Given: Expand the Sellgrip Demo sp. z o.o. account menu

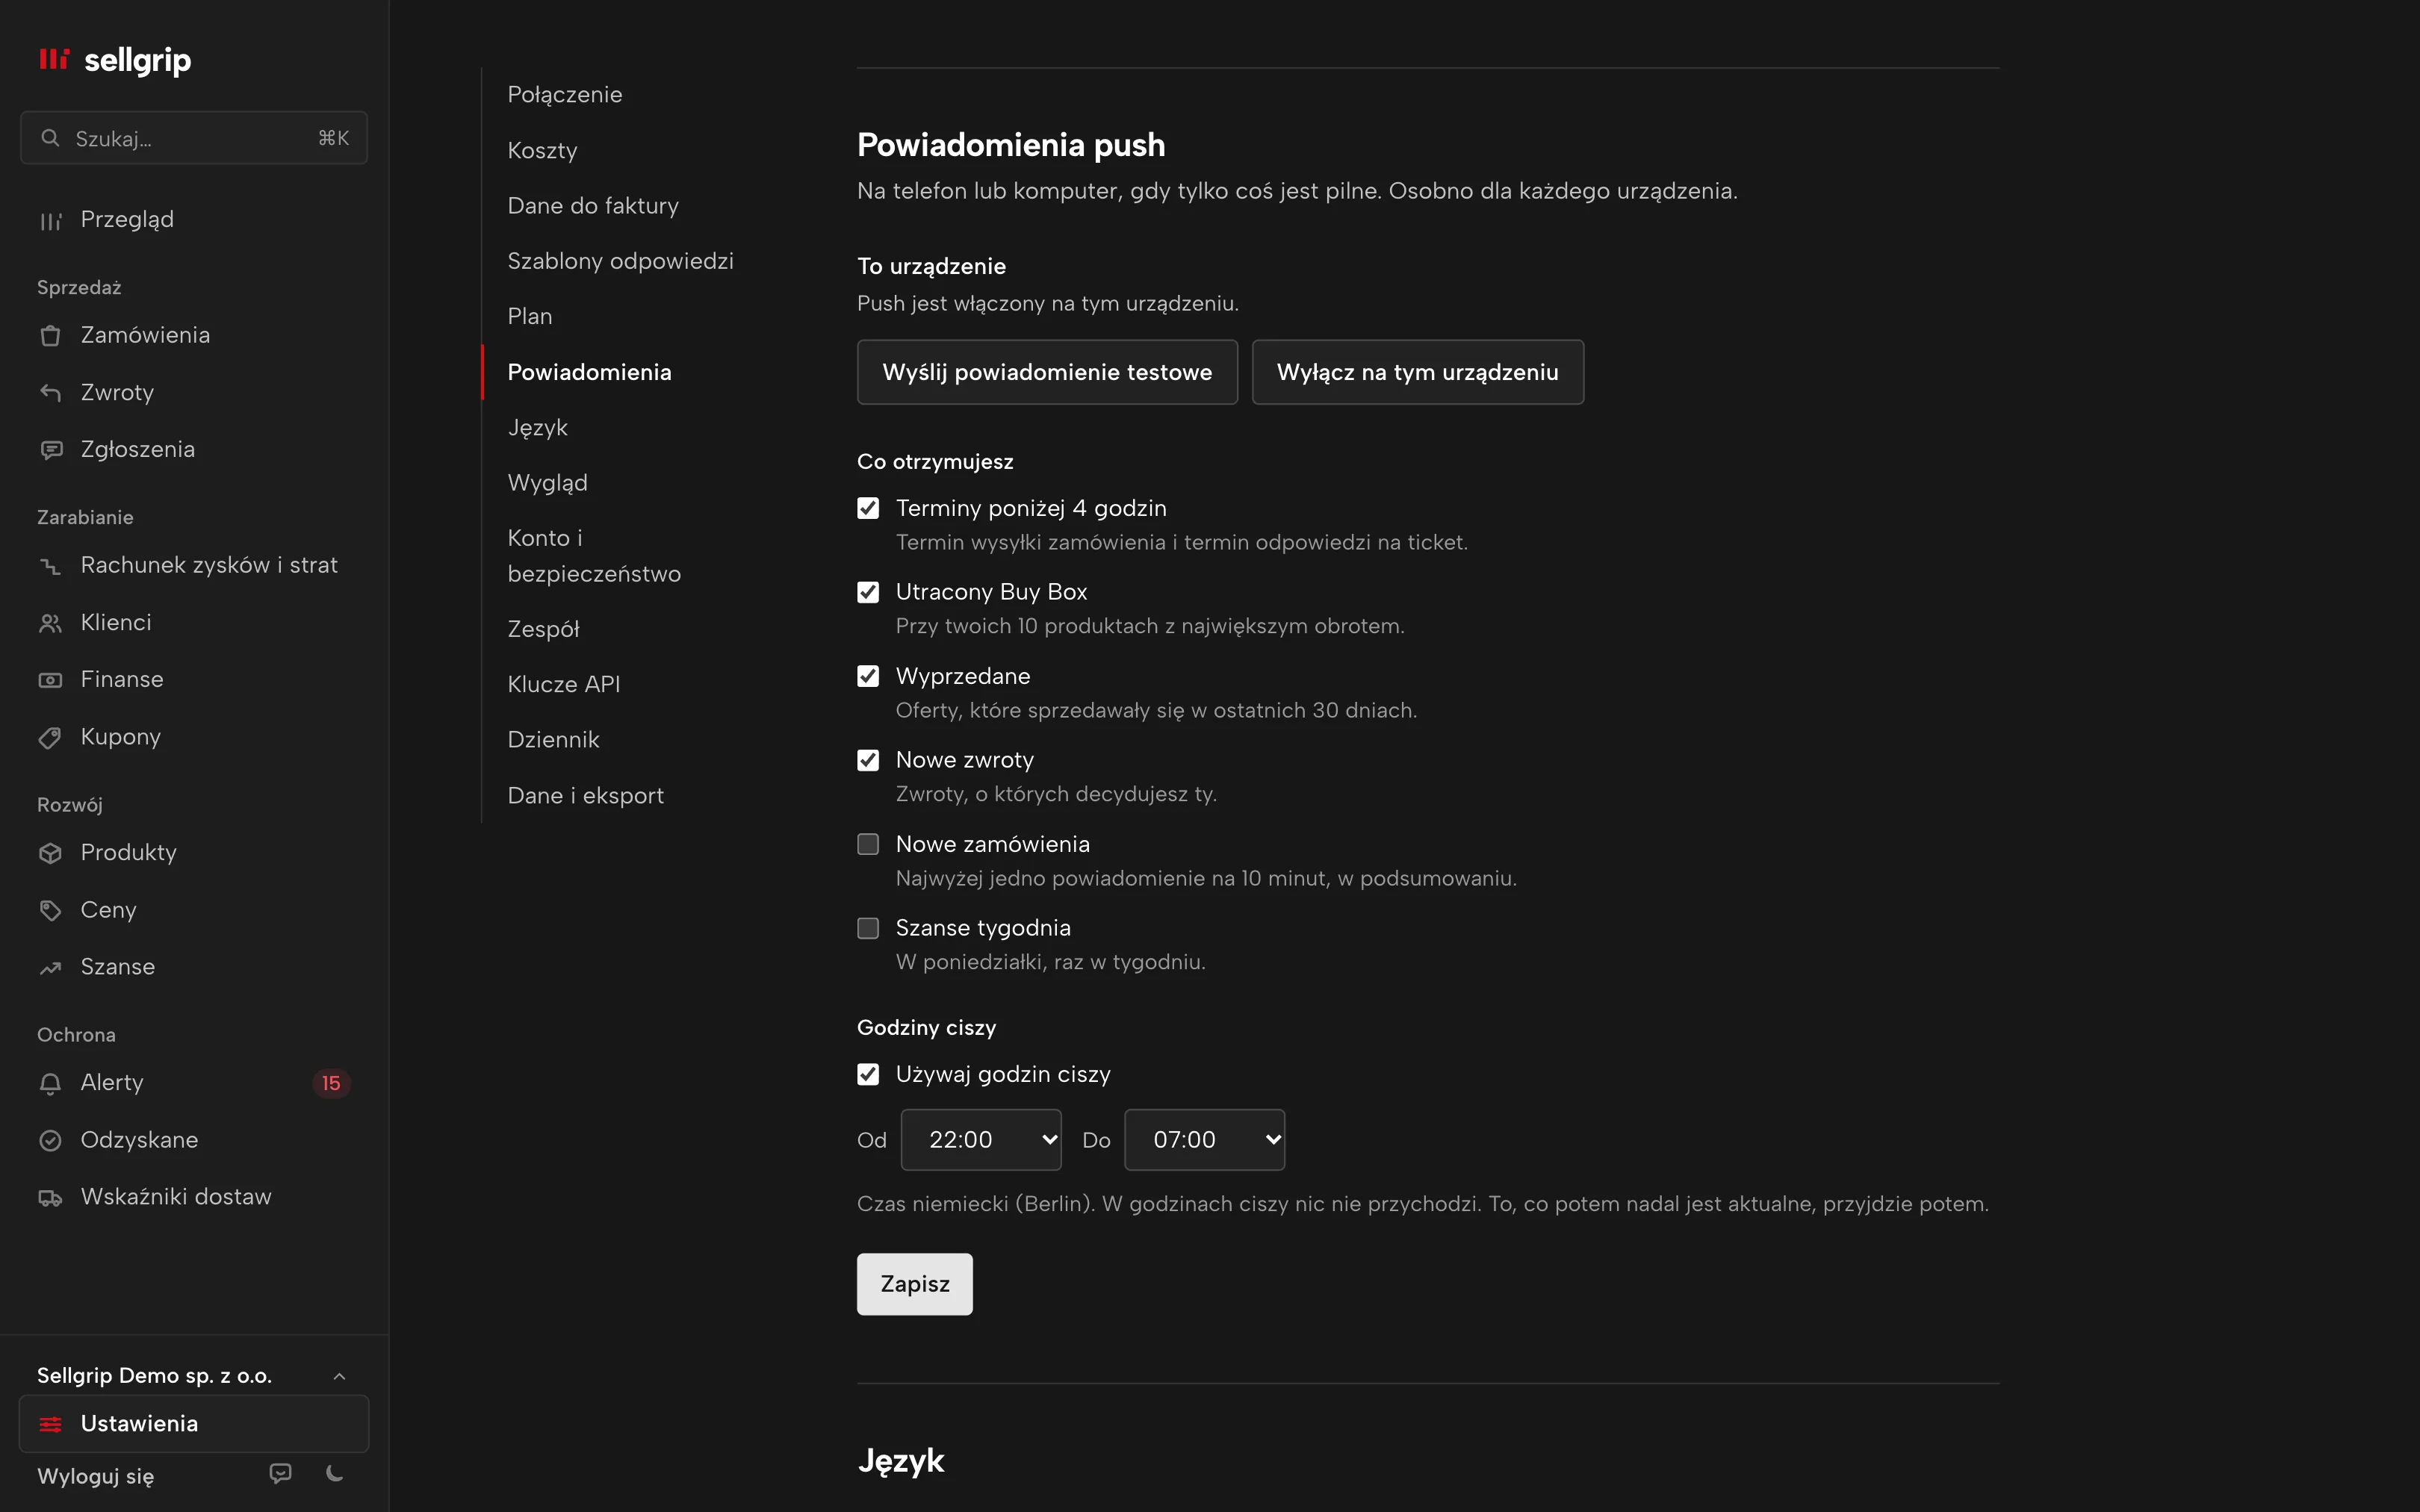Looking at the screenshot, I should [x=194, y=1375].
